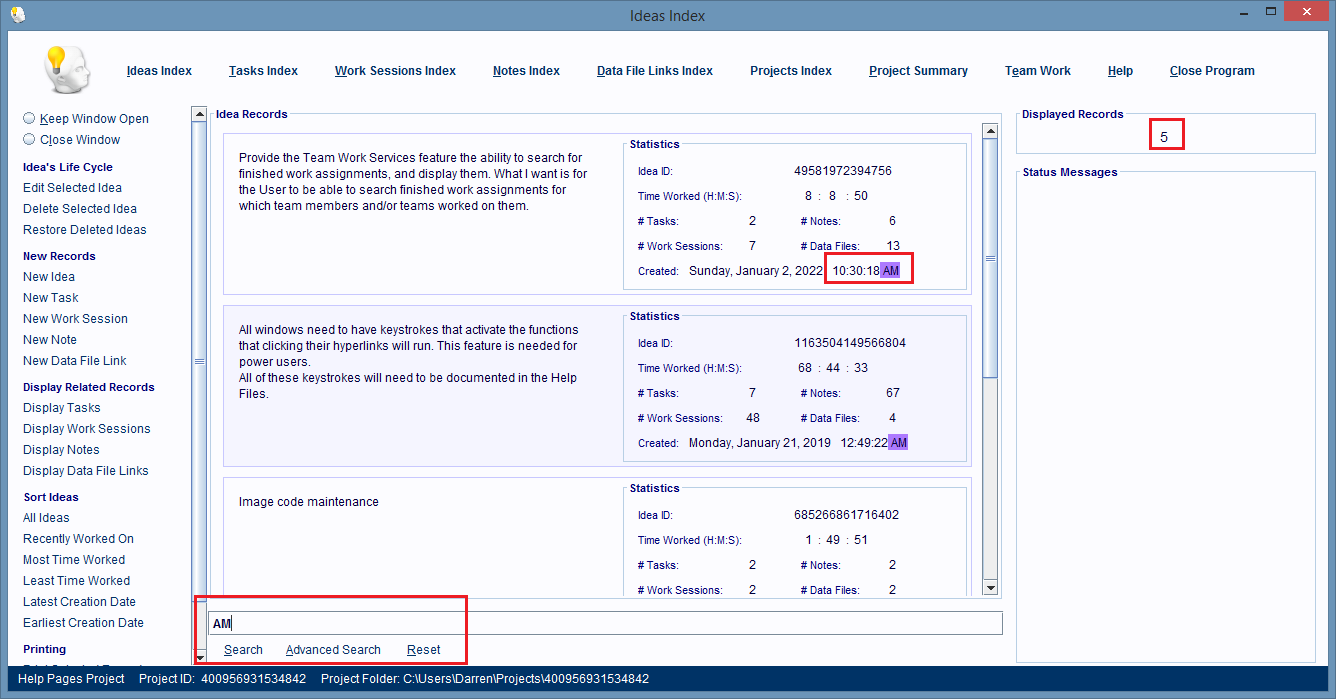The width and height of the screenshot is (1336, 699).
Task: Select the Team Work Services search idea text
Action: tap(413, 182)
